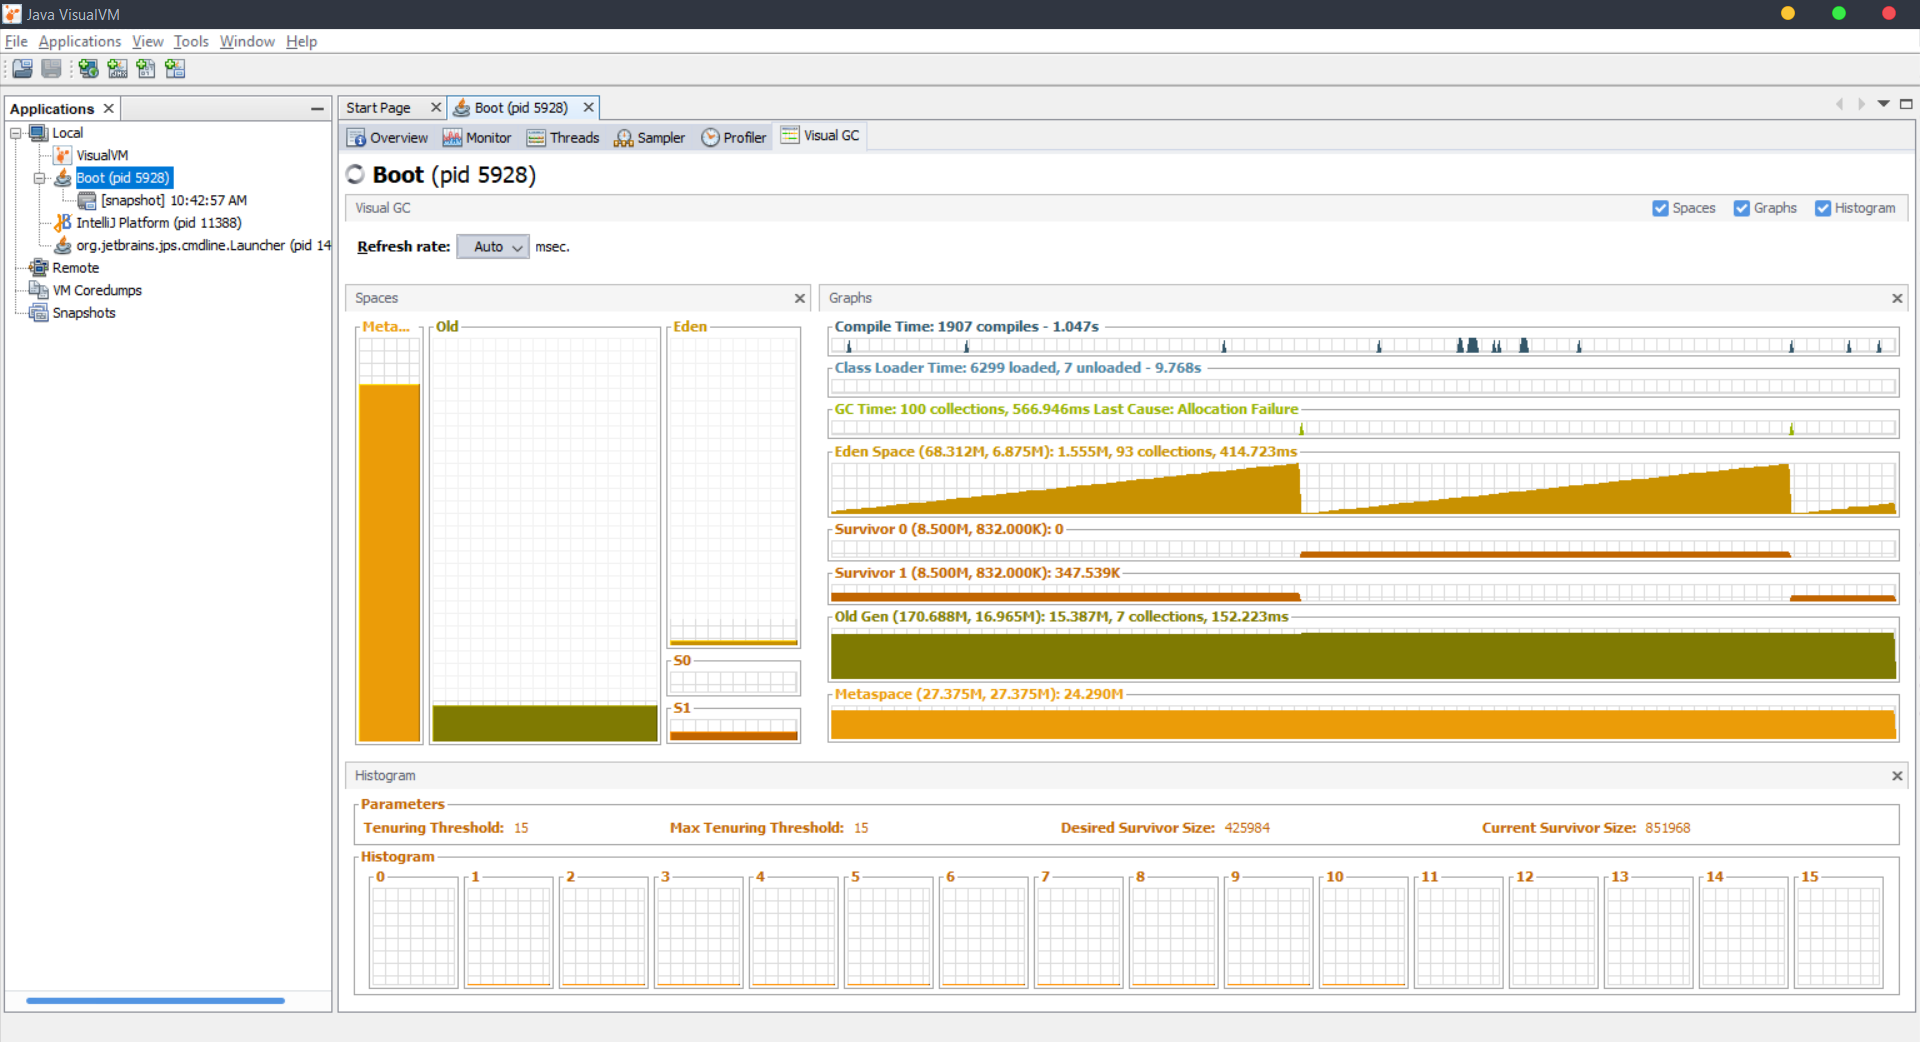Switch to the Sampler tab
Image resolution: width=1920 pixels, height=1042 pixels.
click(650, 138)
